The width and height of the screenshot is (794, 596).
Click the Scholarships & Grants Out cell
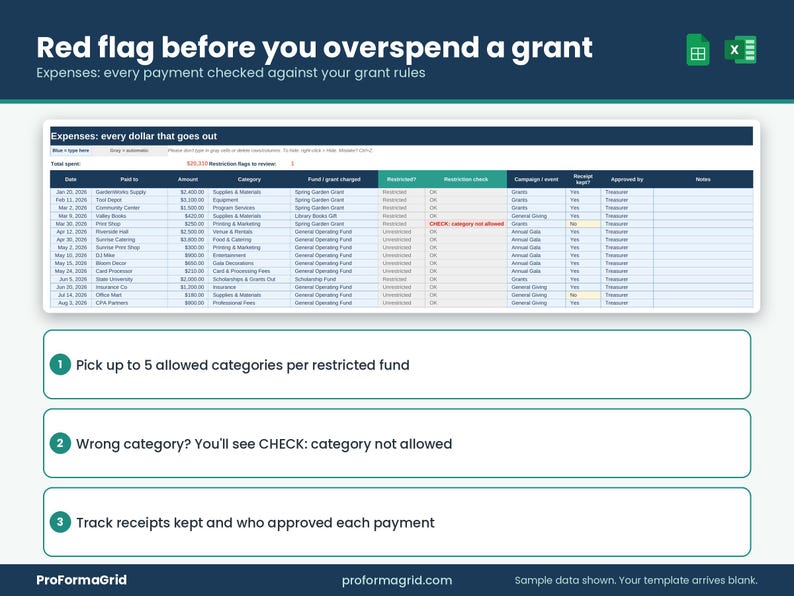click(x=249, y=279)
